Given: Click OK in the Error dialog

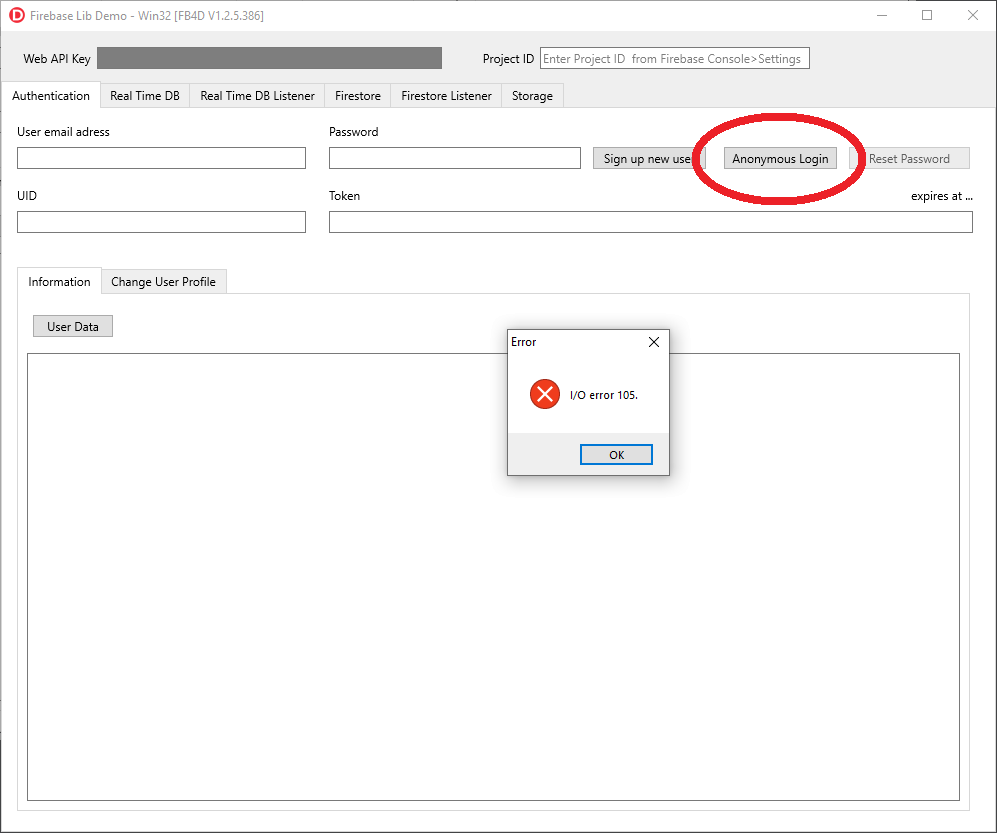Looking at the screenshot, I should tap(616, 455).
